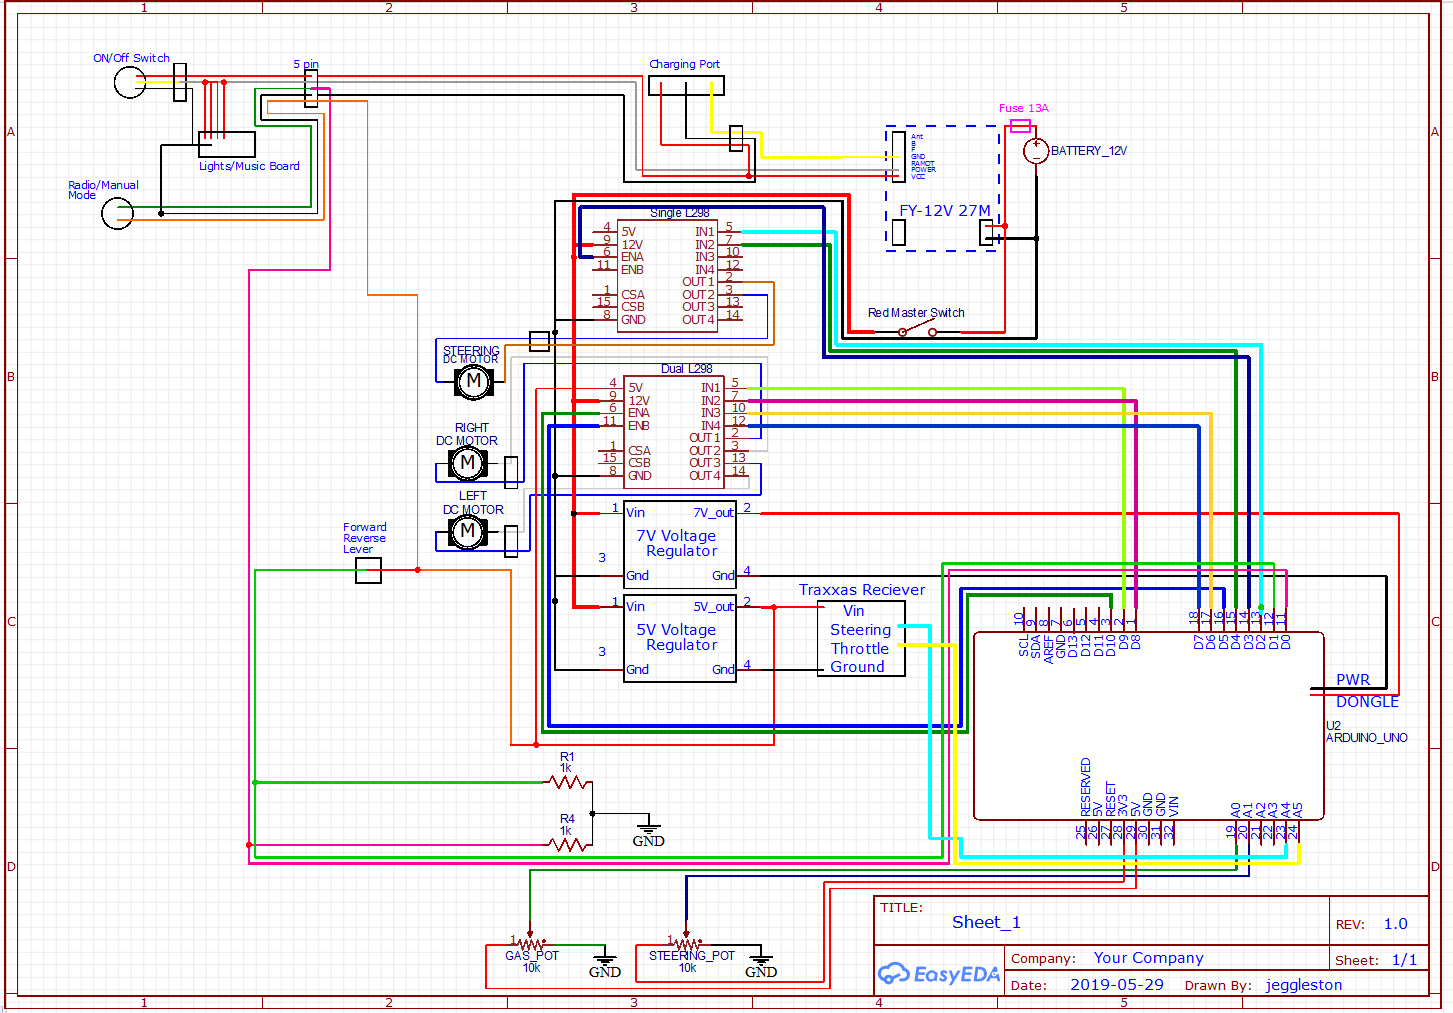Click the jeggleston Drawn By name
1453x1013 pixels.
tap(1304, 985)
